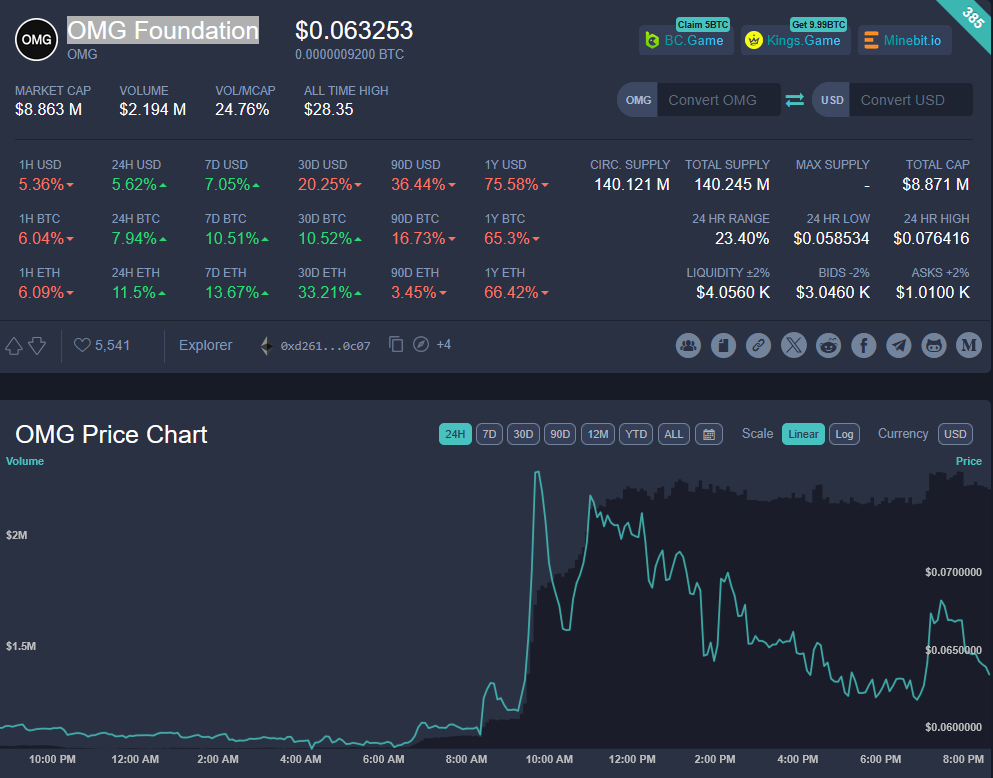Select the 30D chart range
Viewport: 993px width, 778px height.
(x=523, y=434)
